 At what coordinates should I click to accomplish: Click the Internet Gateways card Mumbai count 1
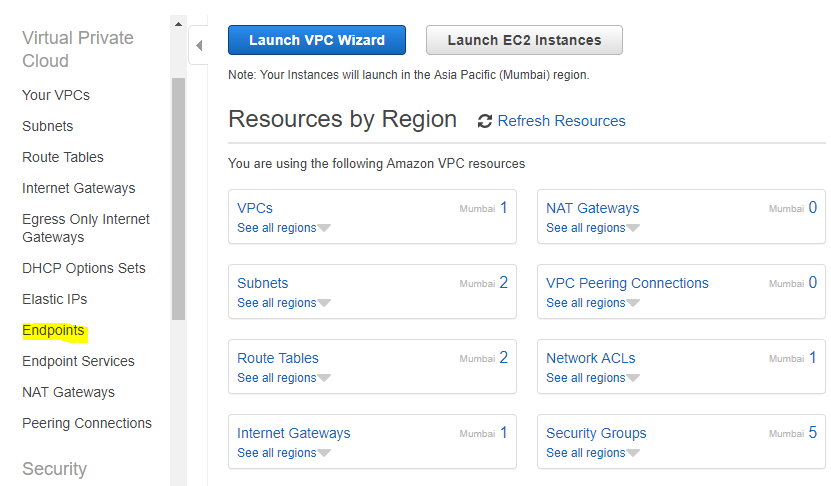(x=503, y=432)
